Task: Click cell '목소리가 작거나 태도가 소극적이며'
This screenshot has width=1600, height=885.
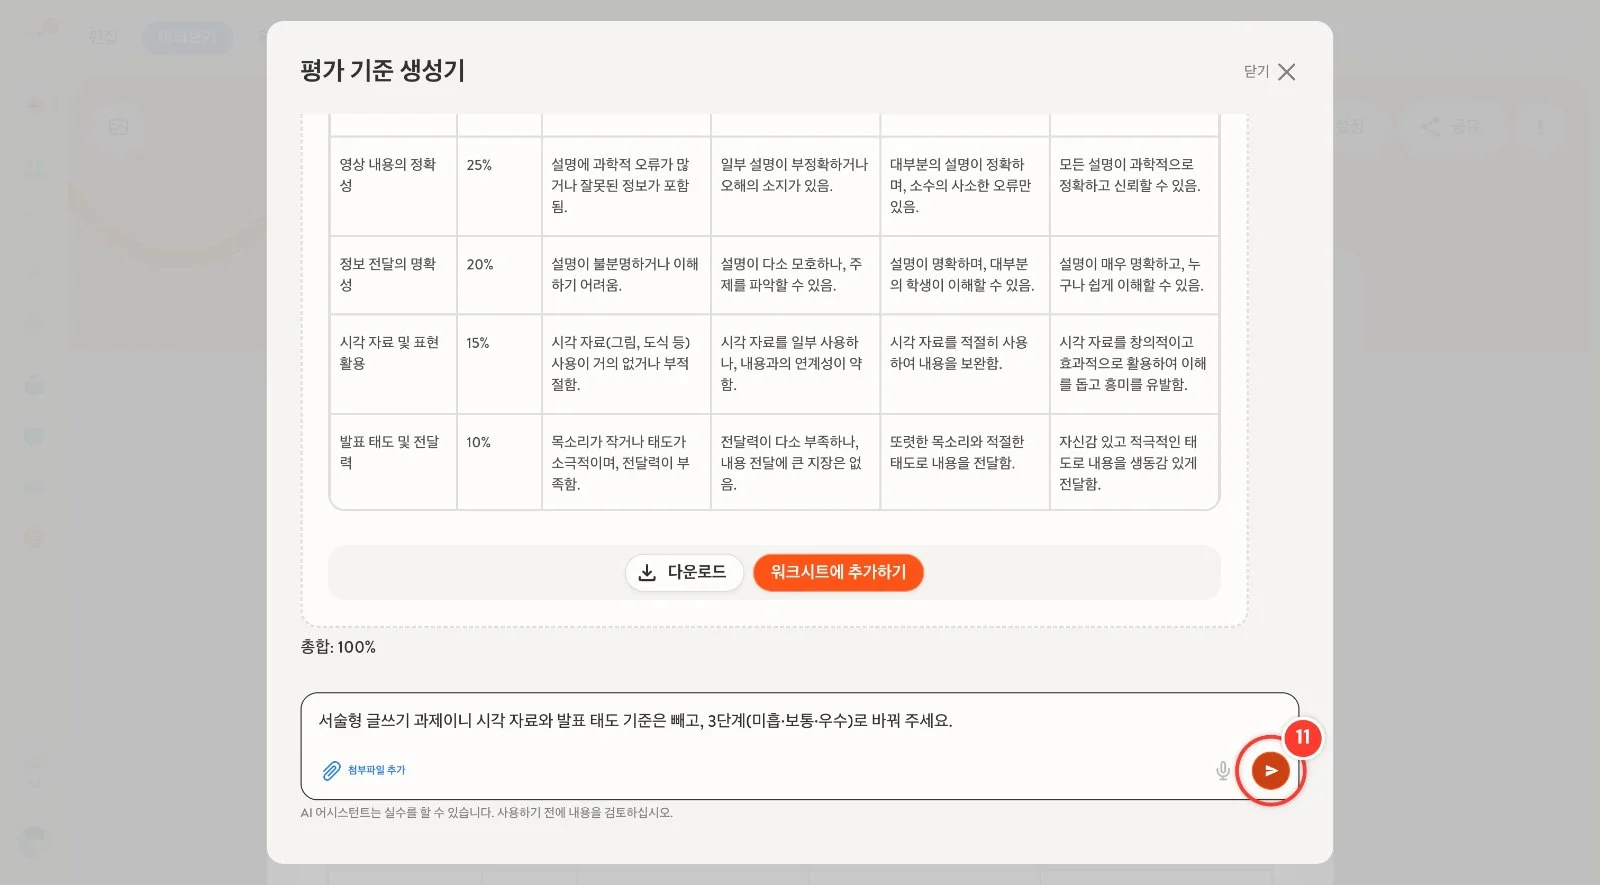Action: click(x=626, y=462)
